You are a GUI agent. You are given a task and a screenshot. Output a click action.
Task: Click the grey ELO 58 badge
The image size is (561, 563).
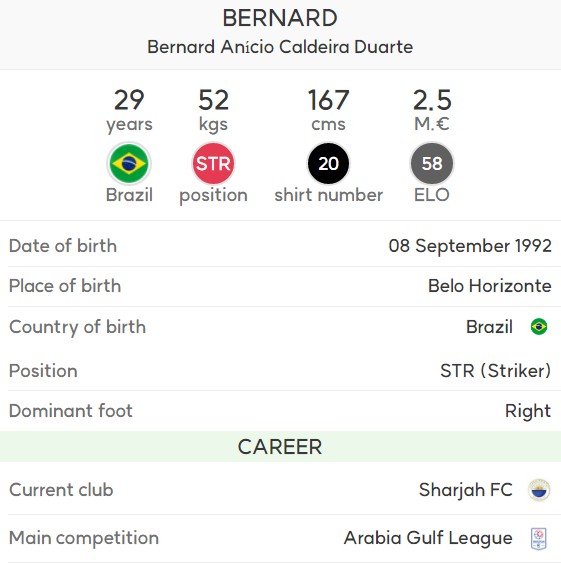pos(432,163)
